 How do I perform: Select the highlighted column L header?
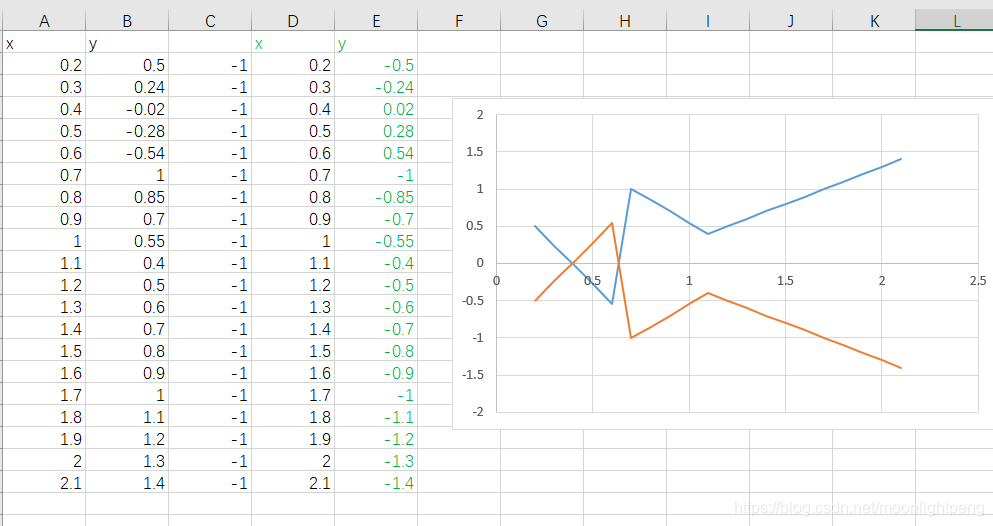(954, 21)
